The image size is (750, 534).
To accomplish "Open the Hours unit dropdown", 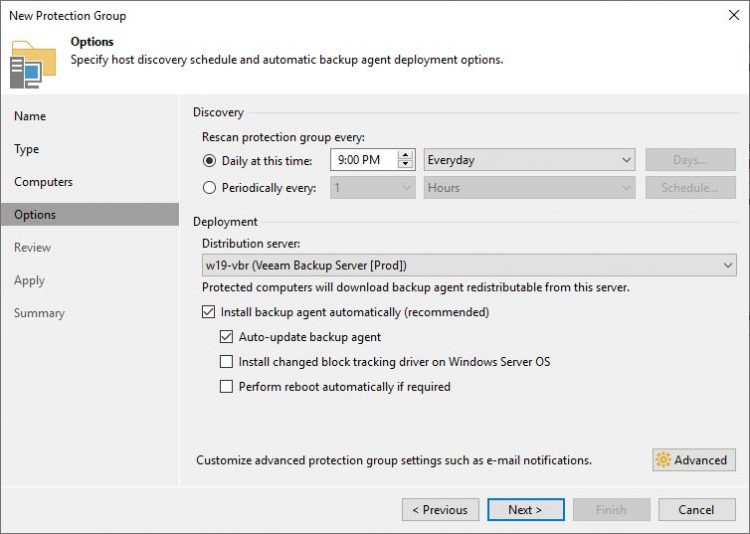I will [529, 188].
